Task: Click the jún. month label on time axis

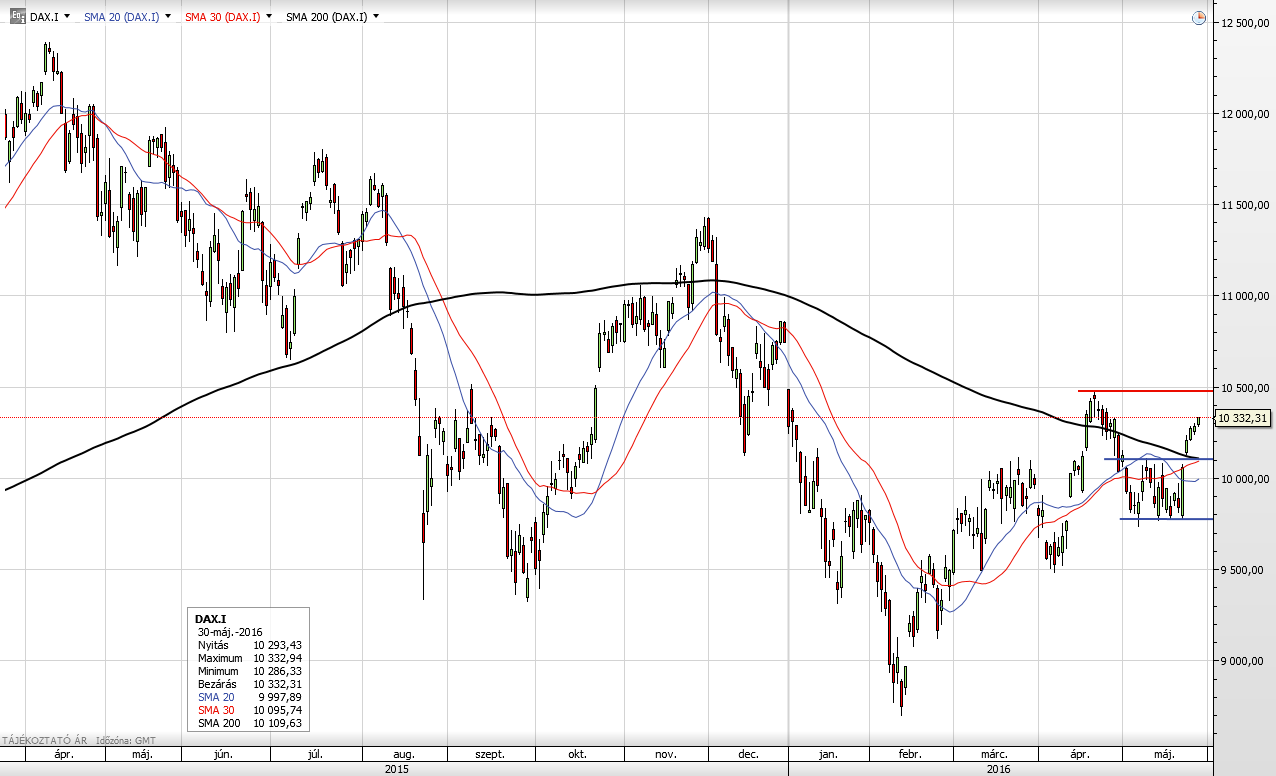Action: pos(223,755)
